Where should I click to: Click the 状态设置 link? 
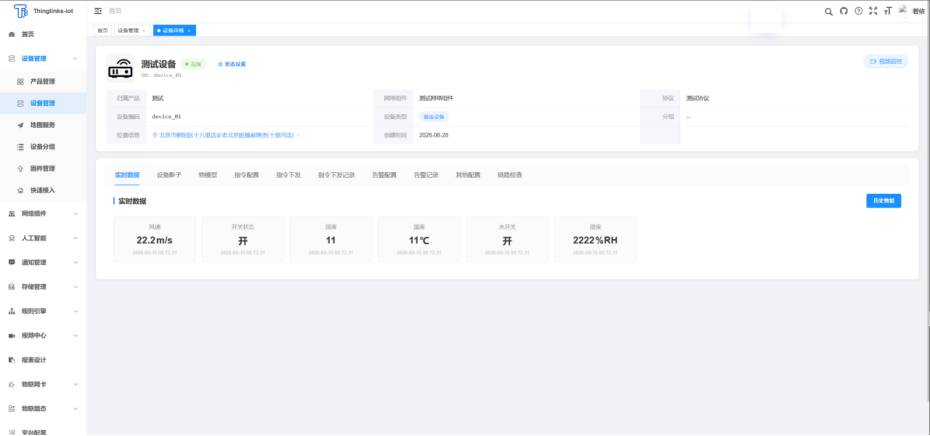pos(232,64)
